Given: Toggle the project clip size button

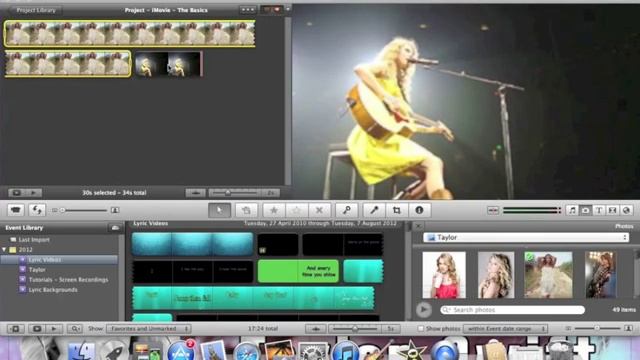Looking at the screenshot, I should (196, 193).
